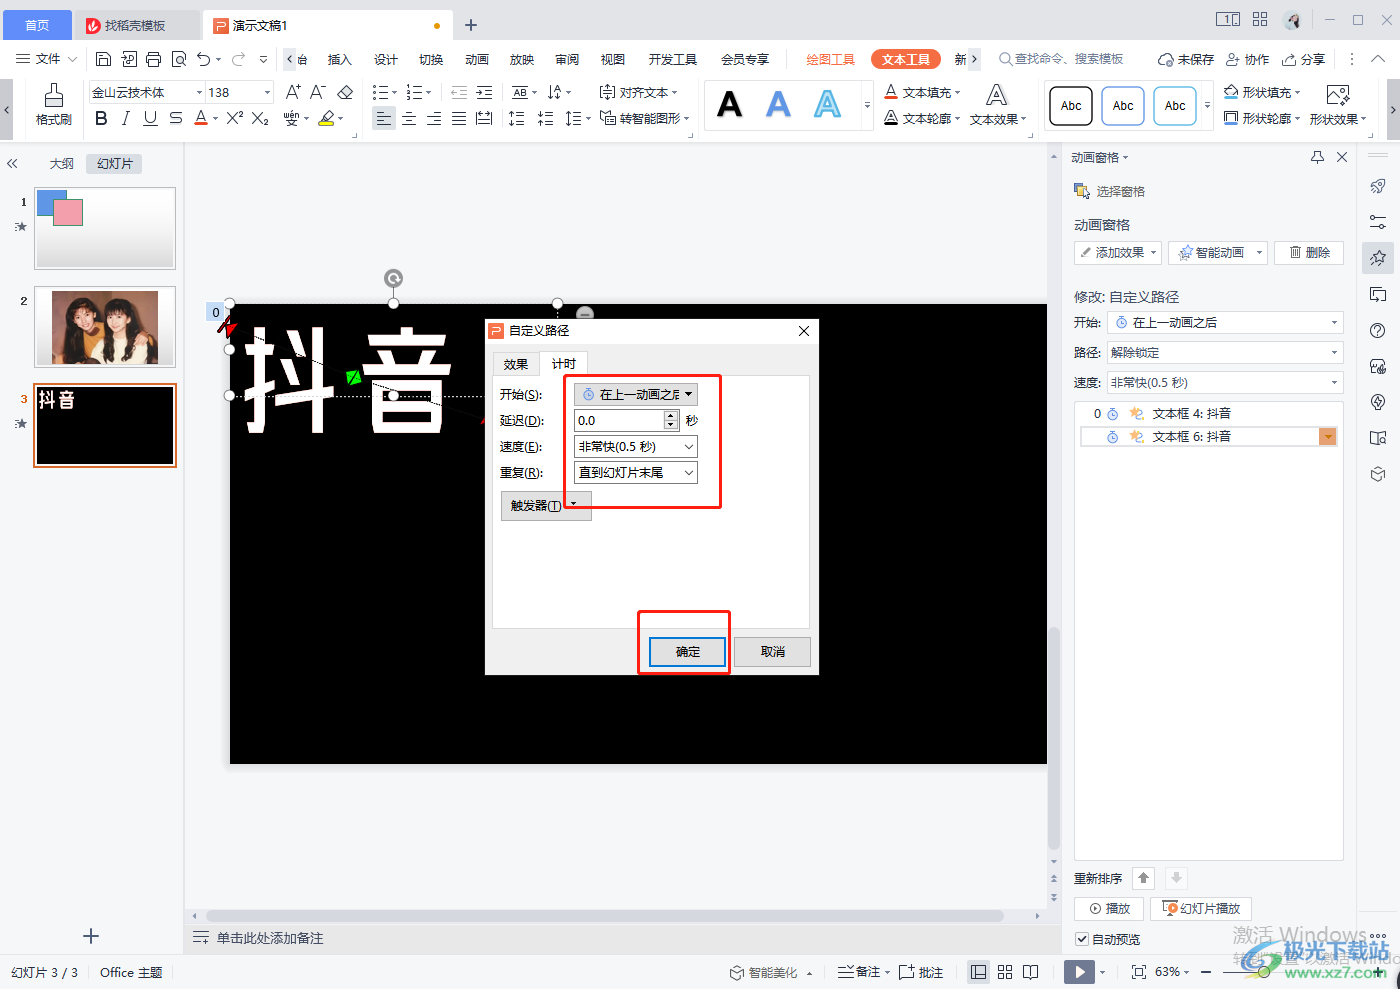
Task: Open the font size dropdown
Action: pyautogui.click(x=267, y=92)
